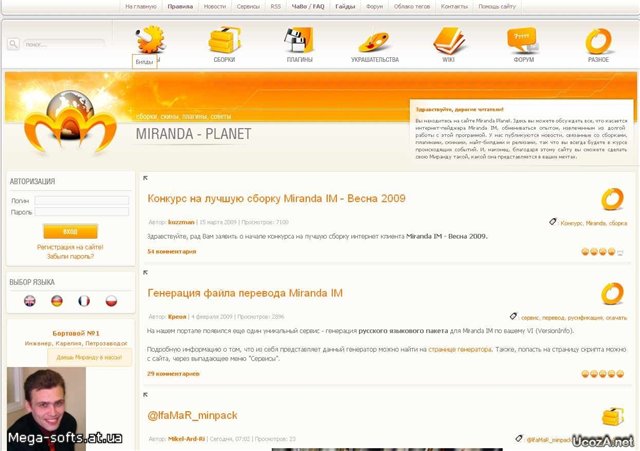Image resolution: width=640 pixels, height=451 pixels.
Task: Open the РАЗНОЕ orange ring icon
Action: [x=598, y=41]
